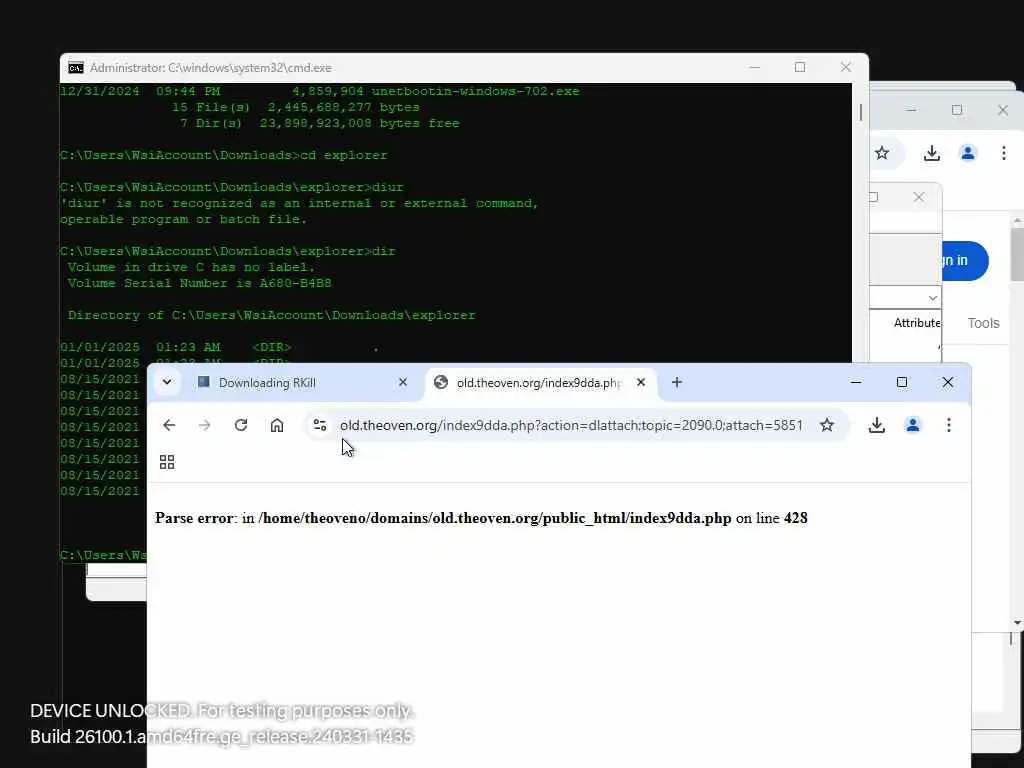Open a new tab in front Chrome
Viewport: 1024px width, 768px height.
(677, 382)
